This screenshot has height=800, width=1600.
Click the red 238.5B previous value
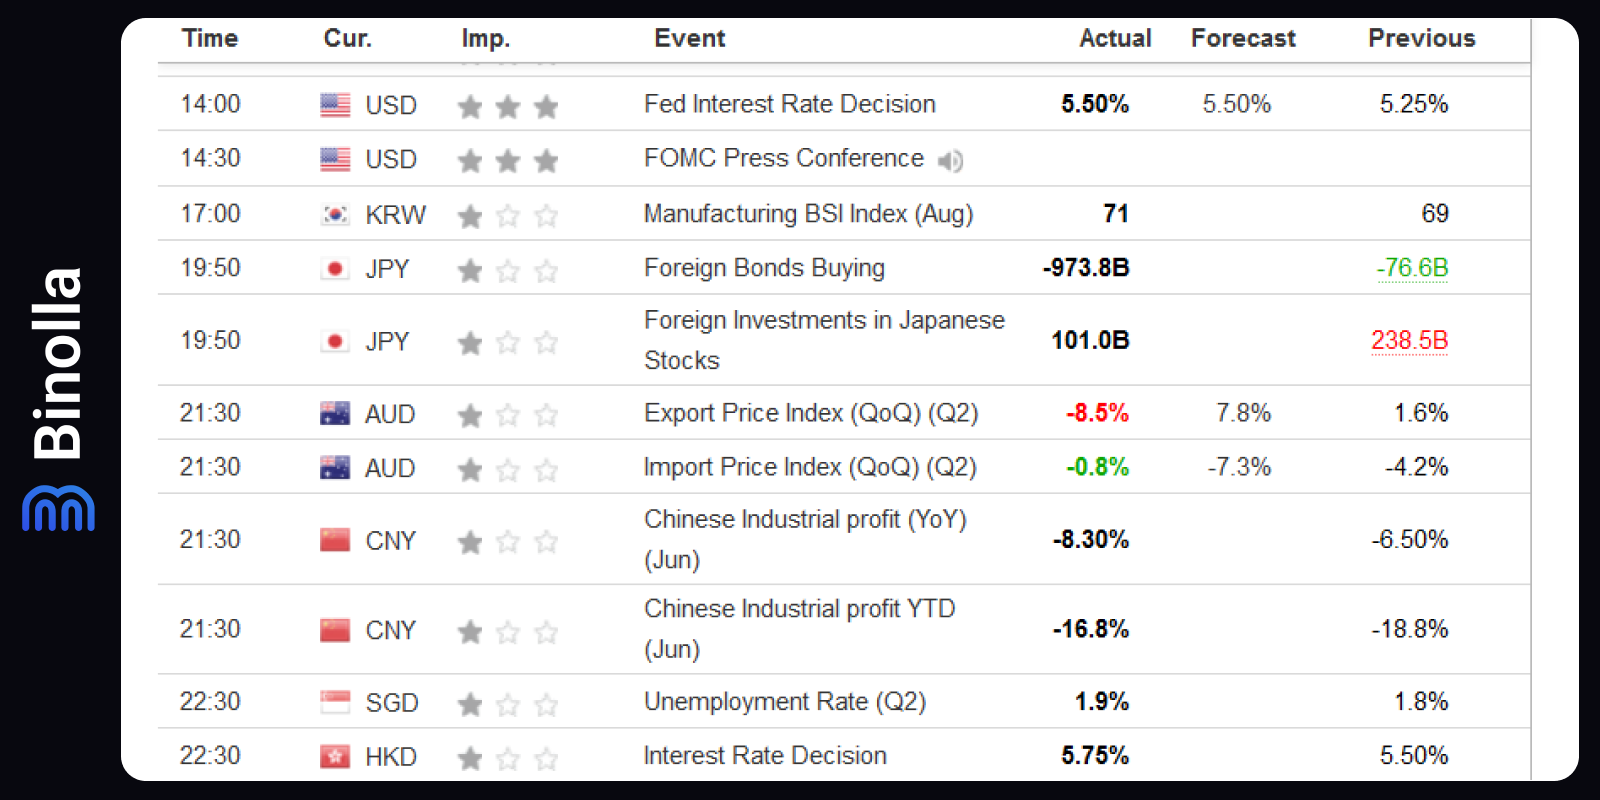[x=1409, y=341]
